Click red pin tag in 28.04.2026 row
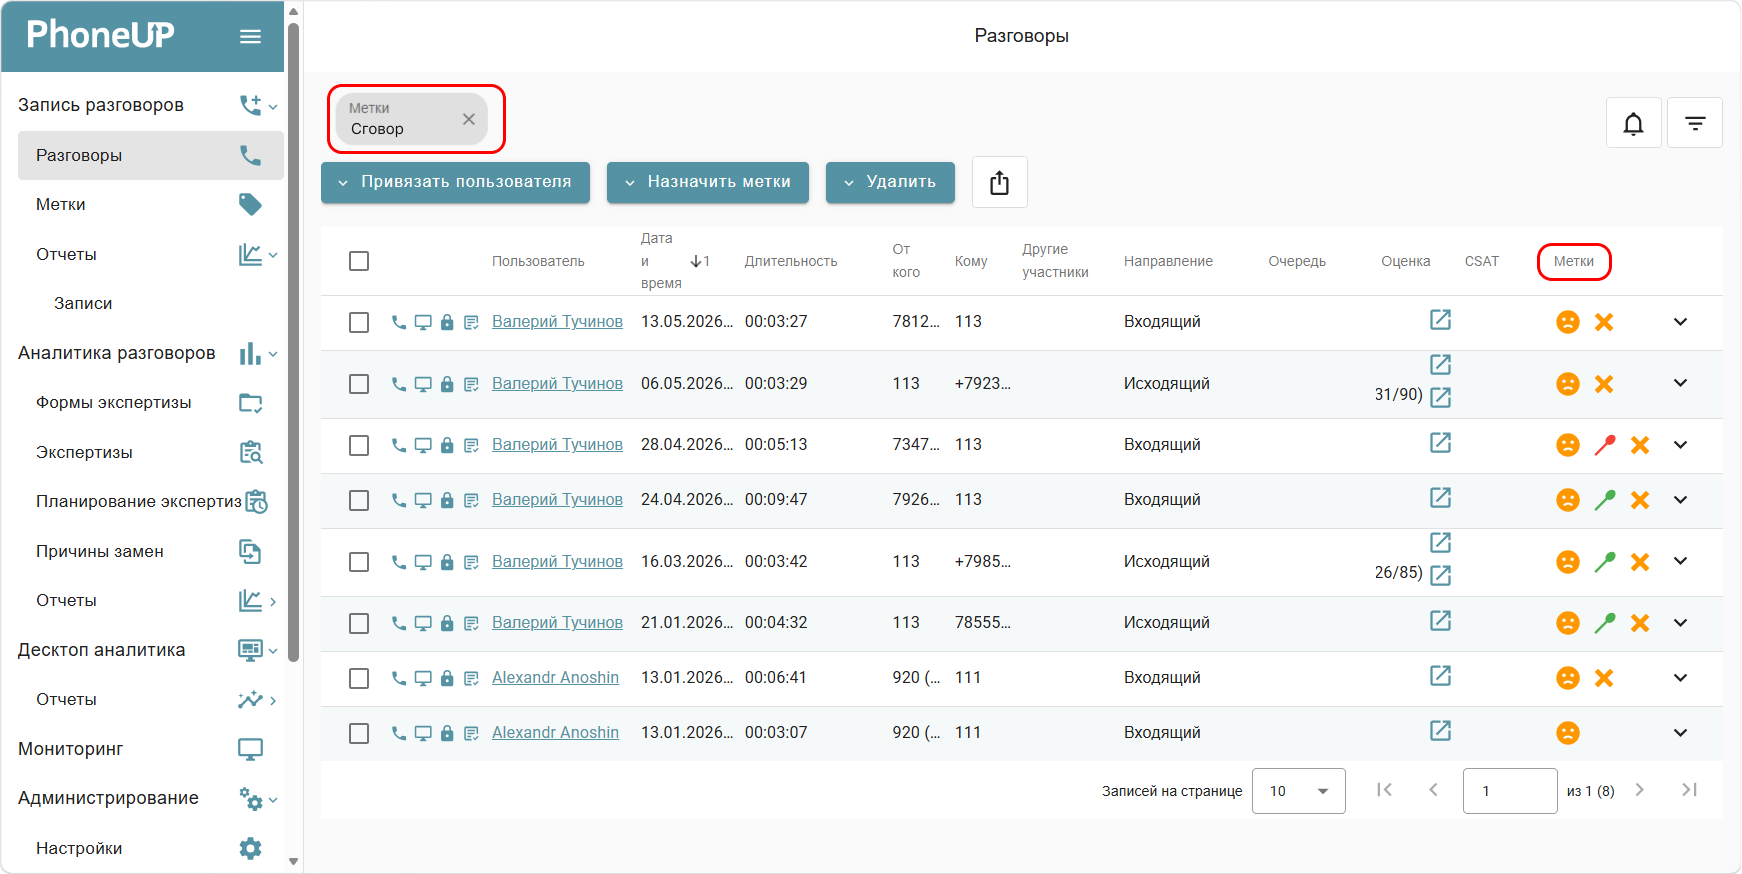Image resolution: width=1742 pixels, height=874 pixels. pyautogui.click(x=1604, y=445)
